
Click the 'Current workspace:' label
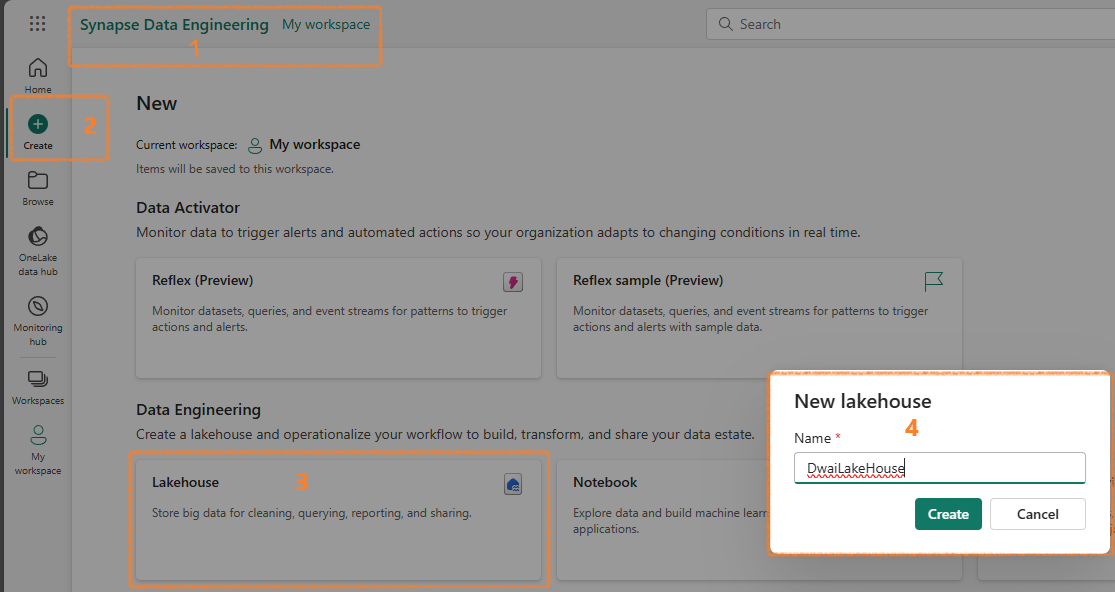tap(186, 145)
